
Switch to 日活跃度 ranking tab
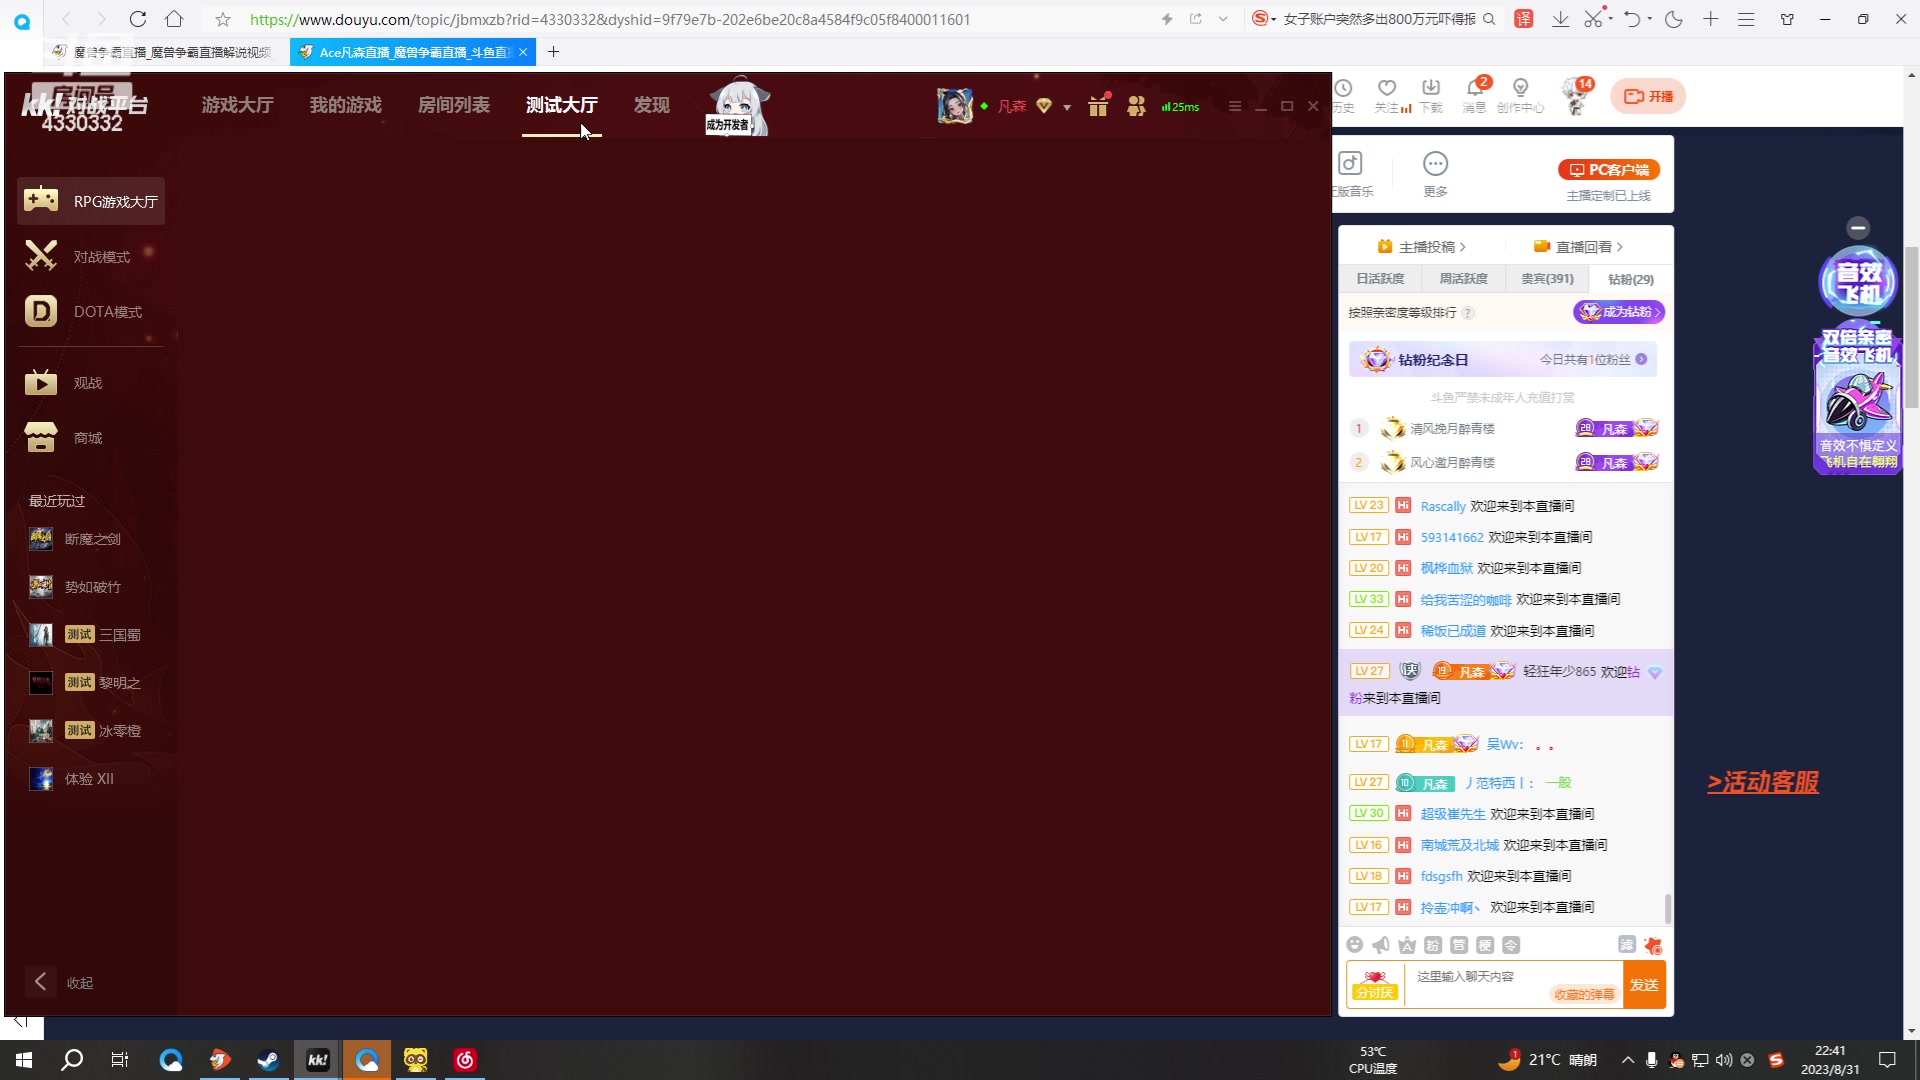tap(1380, 279)
